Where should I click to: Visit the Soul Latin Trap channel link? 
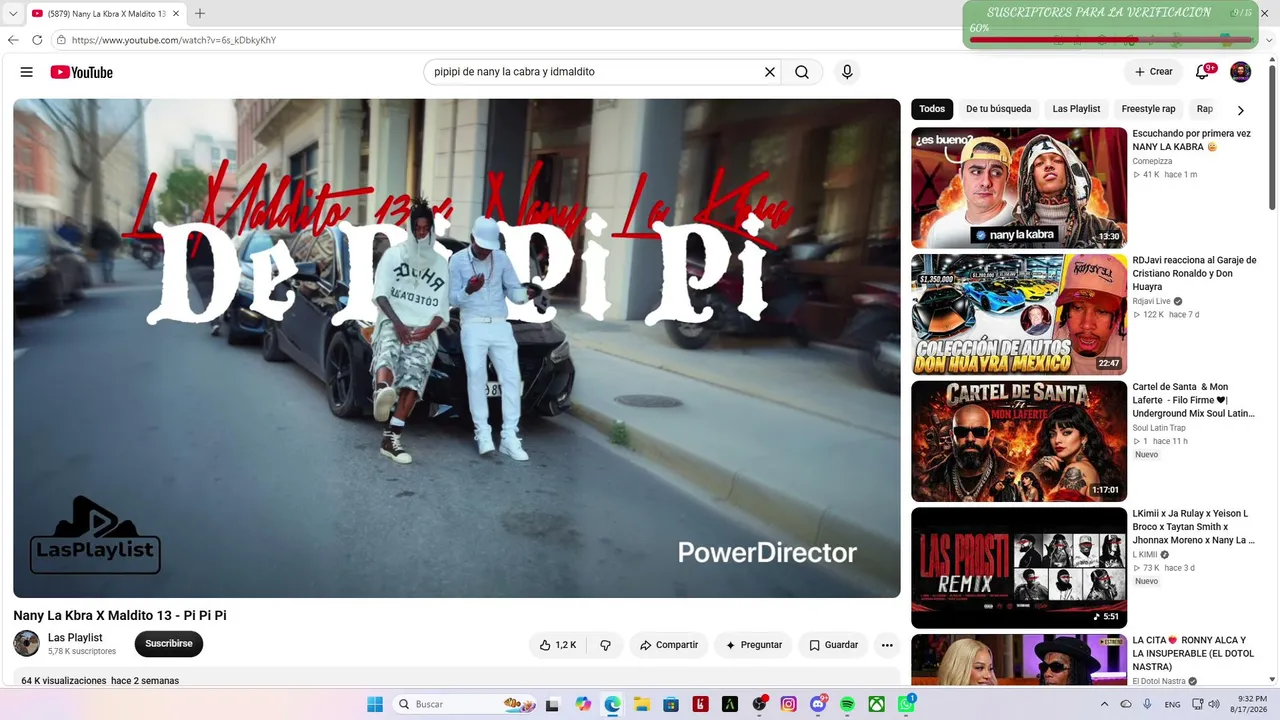click(x=1159, y=428)
